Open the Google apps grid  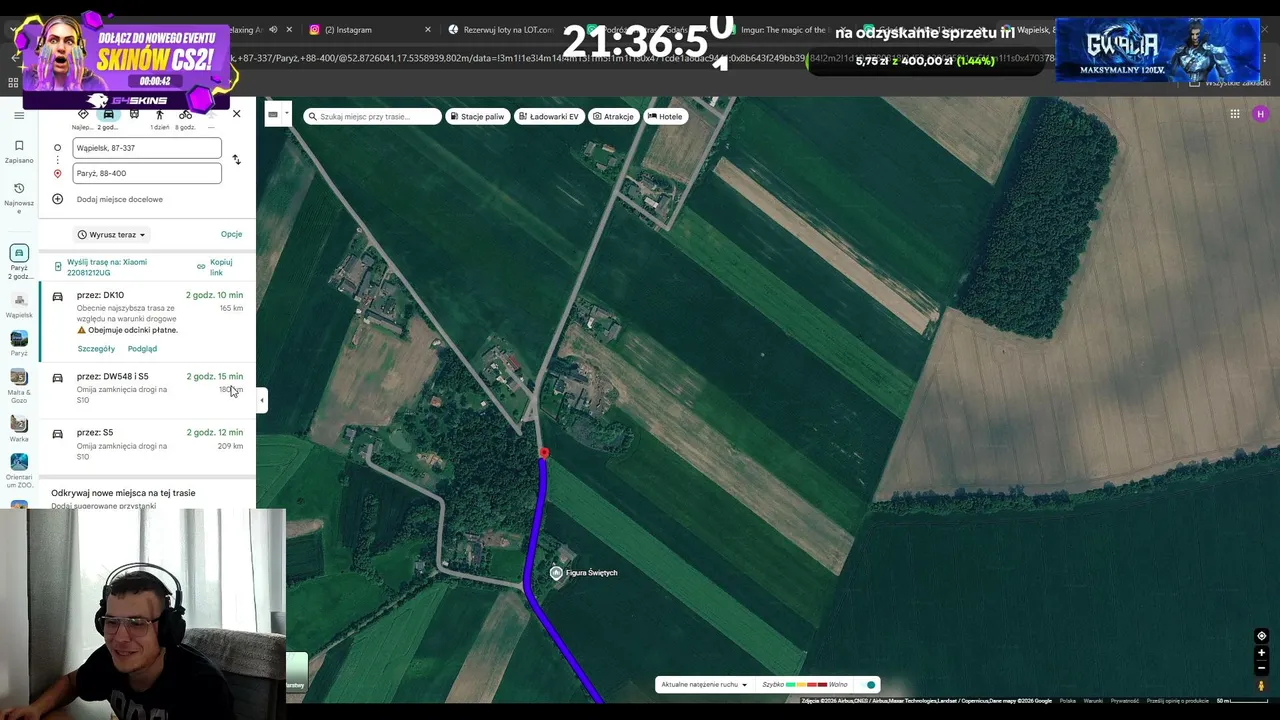(1235, 114)
